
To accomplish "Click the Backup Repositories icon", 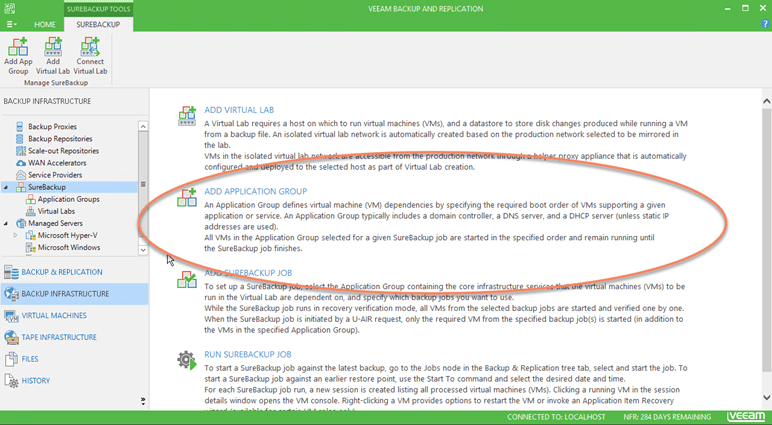I will 20,139.
